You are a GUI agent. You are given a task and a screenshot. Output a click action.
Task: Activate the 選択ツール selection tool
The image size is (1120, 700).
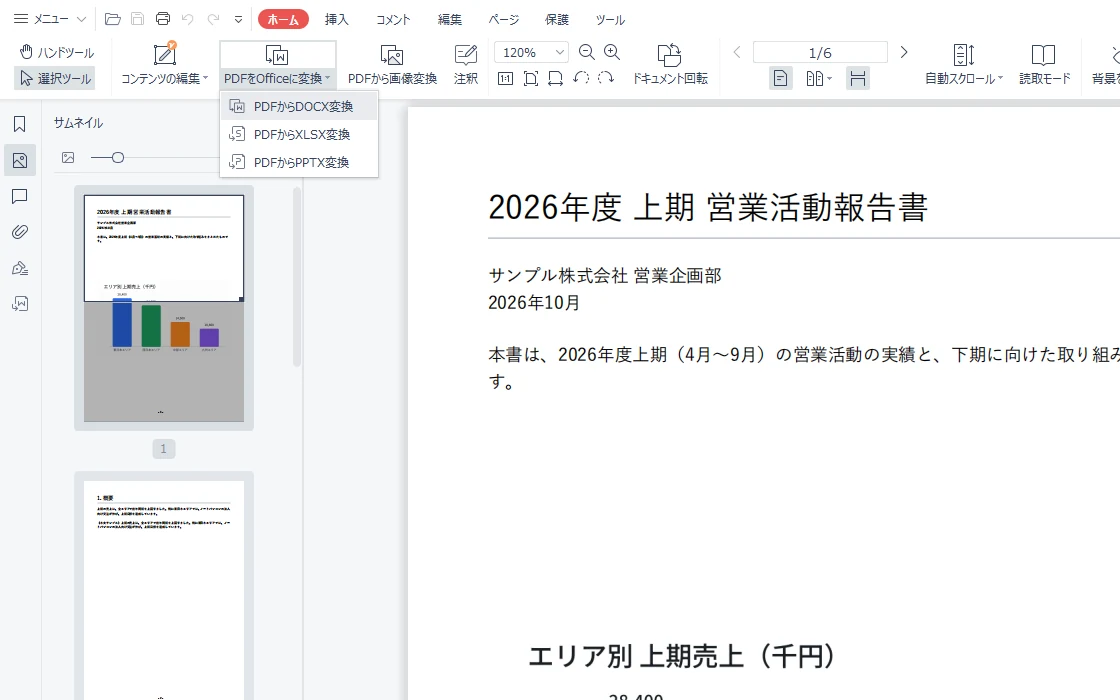pos(55,78)
